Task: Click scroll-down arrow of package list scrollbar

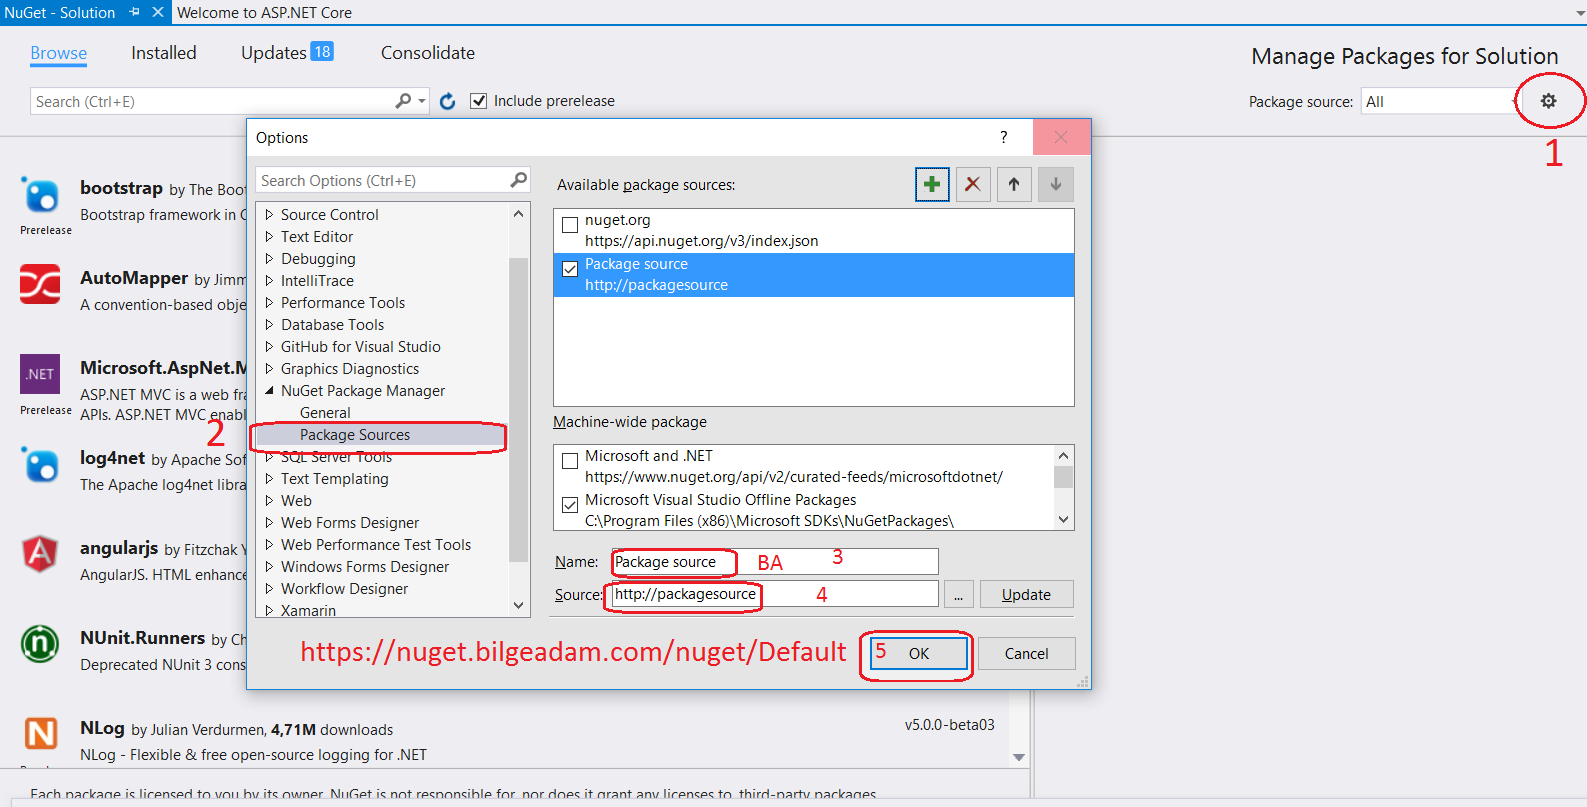Action: coord(1019,757)
